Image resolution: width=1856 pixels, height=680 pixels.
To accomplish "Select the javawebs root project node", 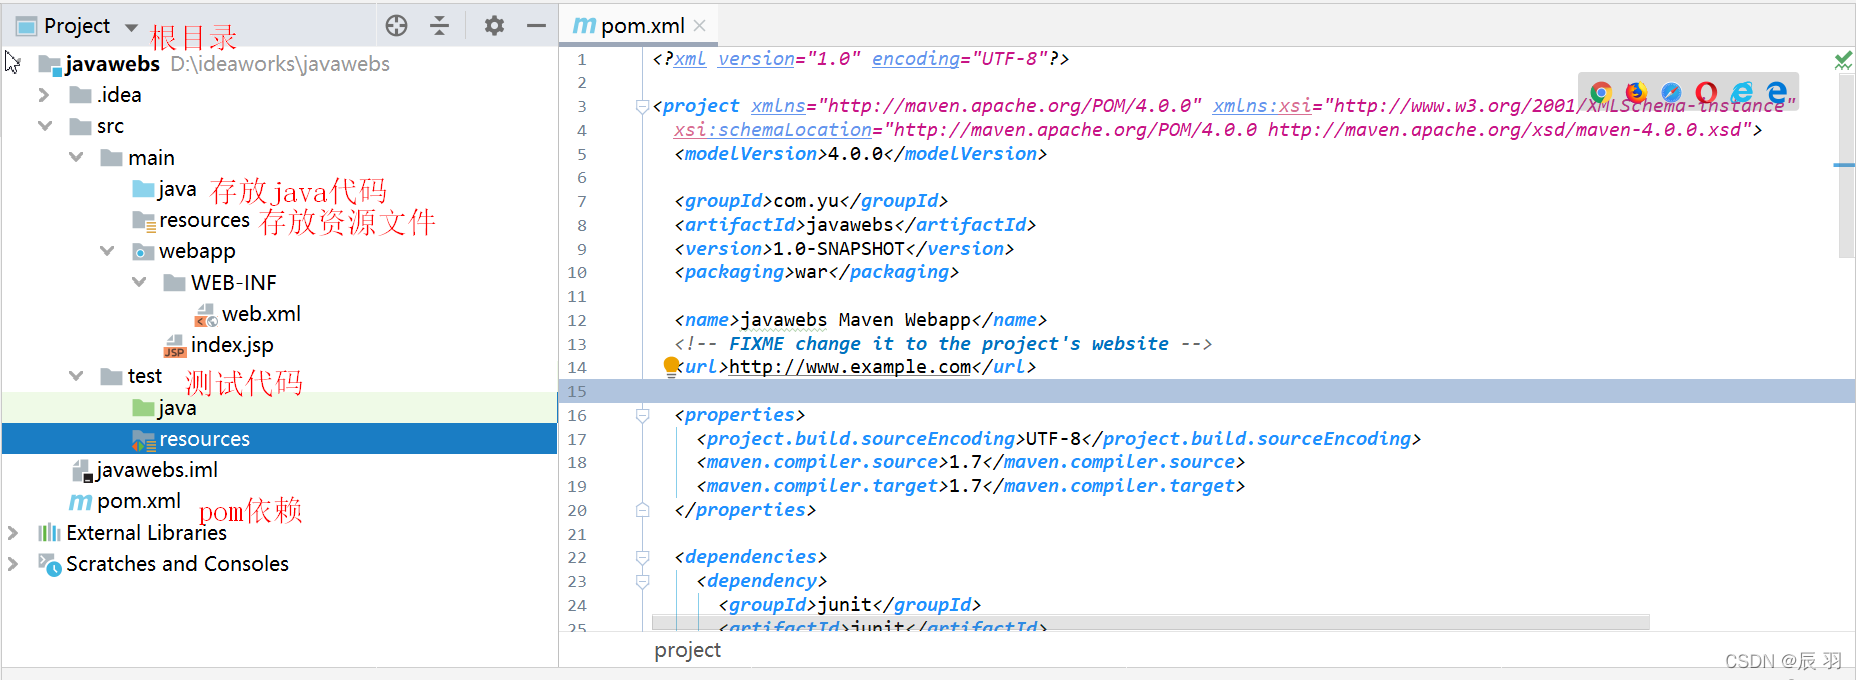I will click(x=112, y=64).
